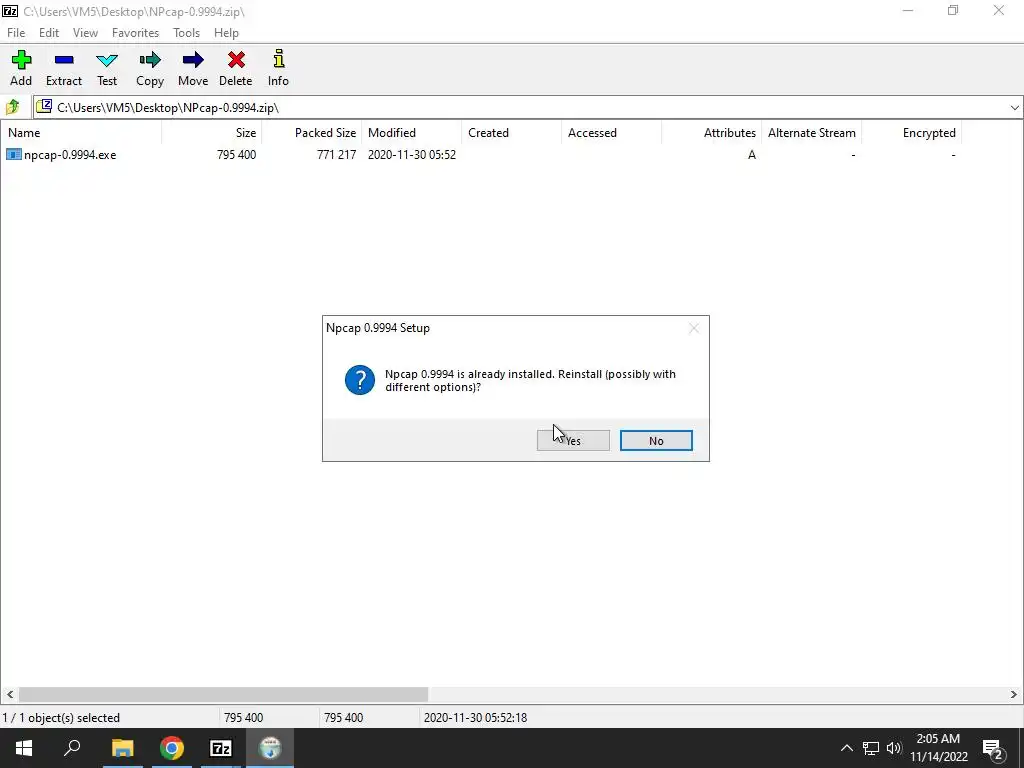The height and width of the screenshot is (768, 1024).
Task: Open Chrome from taskbar
Action: (172, 748)
